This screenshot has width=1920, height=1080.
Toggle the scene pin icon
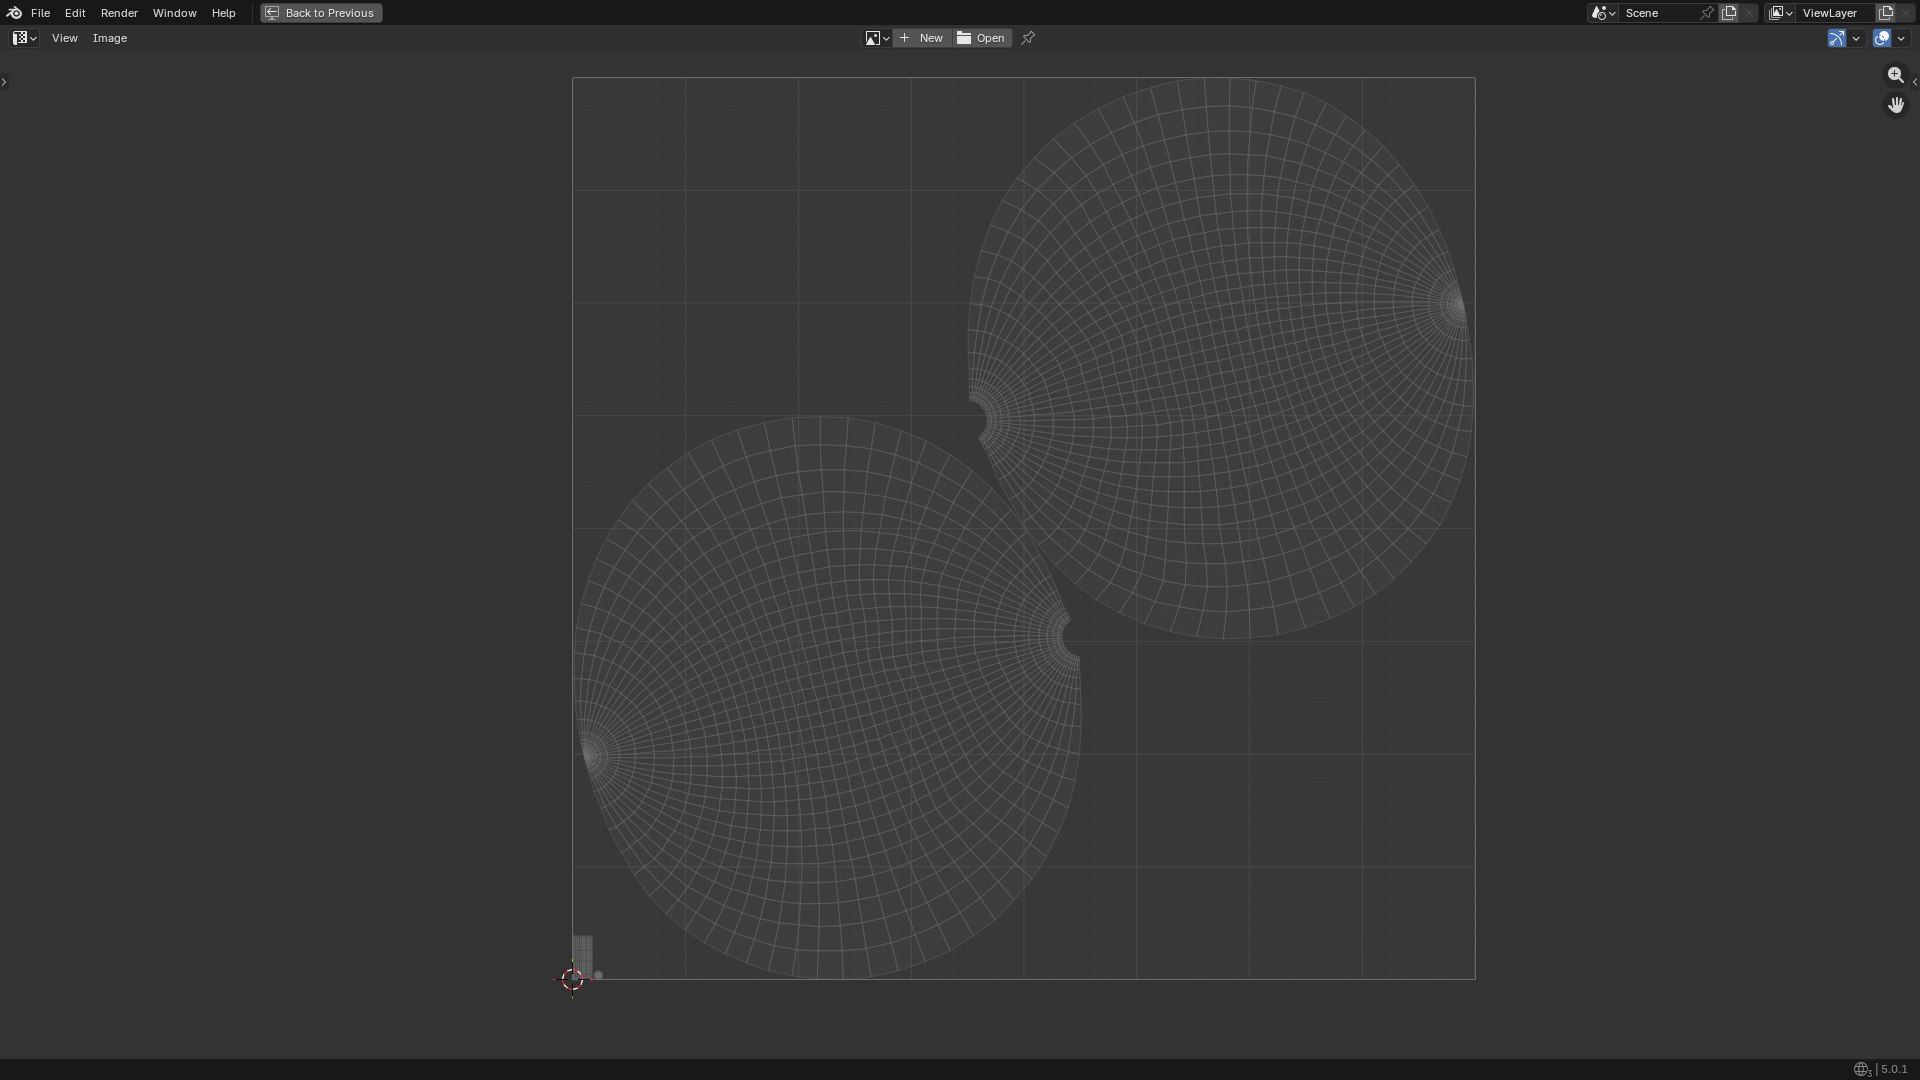click(x=1707, y=13)
